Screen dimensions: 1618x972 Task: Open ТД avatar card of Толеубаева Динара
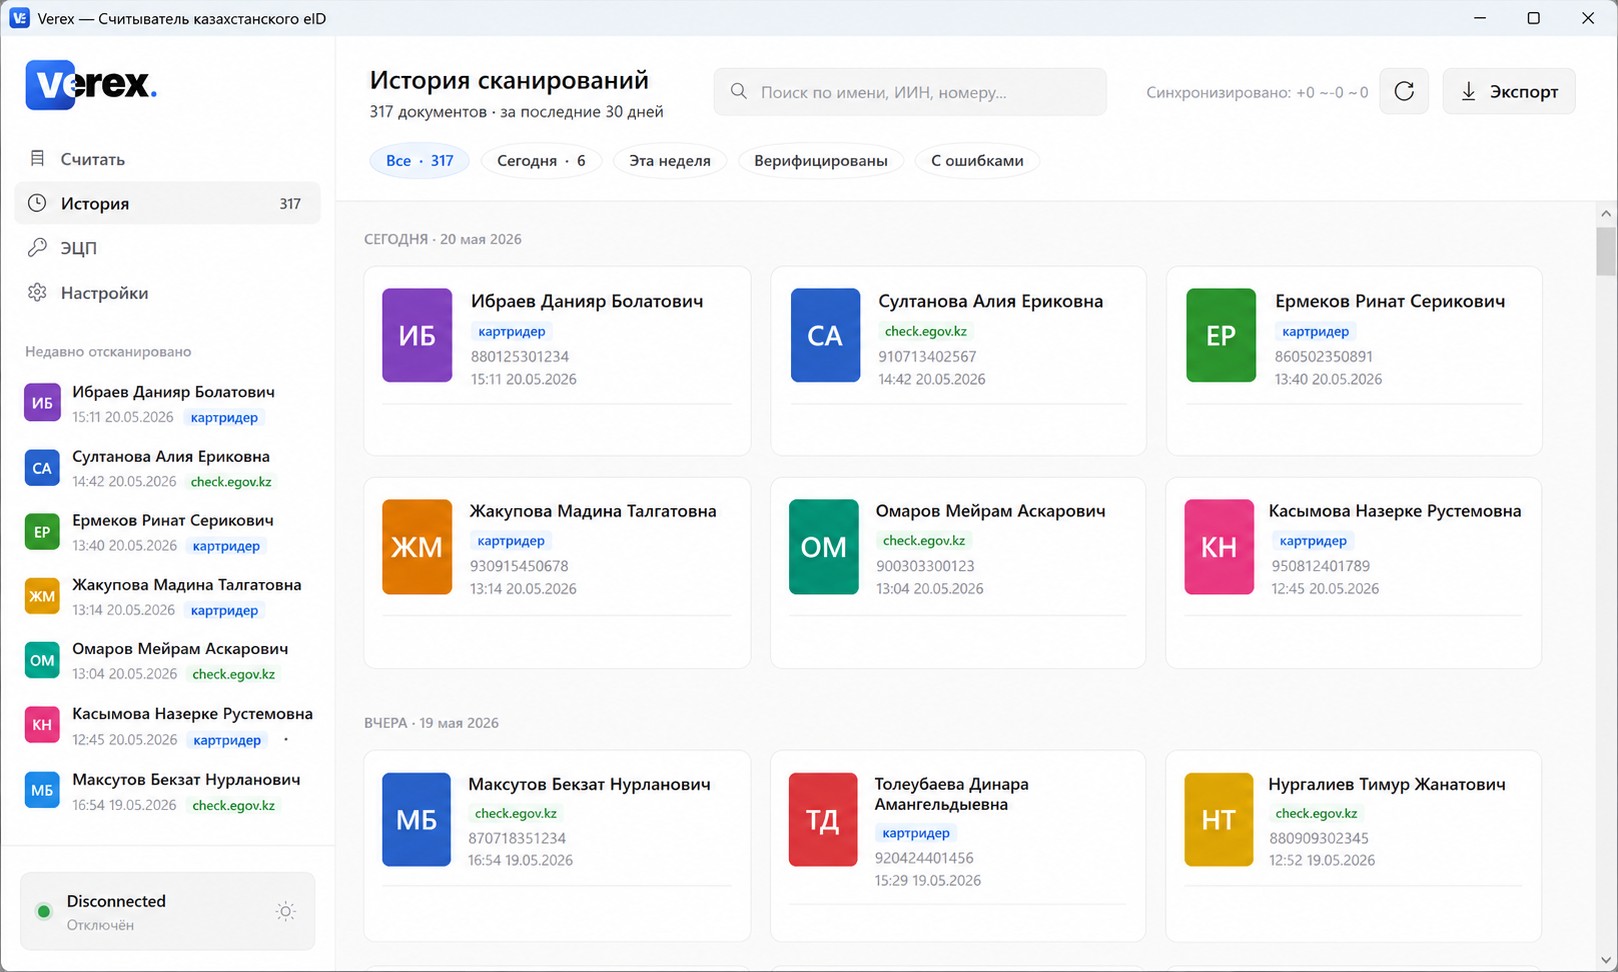(x=823, y=820)
